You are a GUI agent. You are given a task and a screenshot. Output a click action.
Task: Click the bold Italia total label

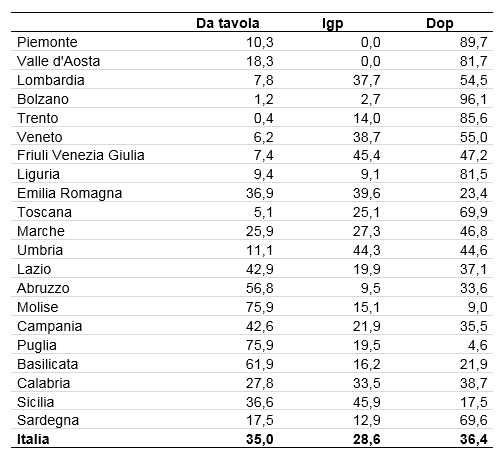(33, 439)
